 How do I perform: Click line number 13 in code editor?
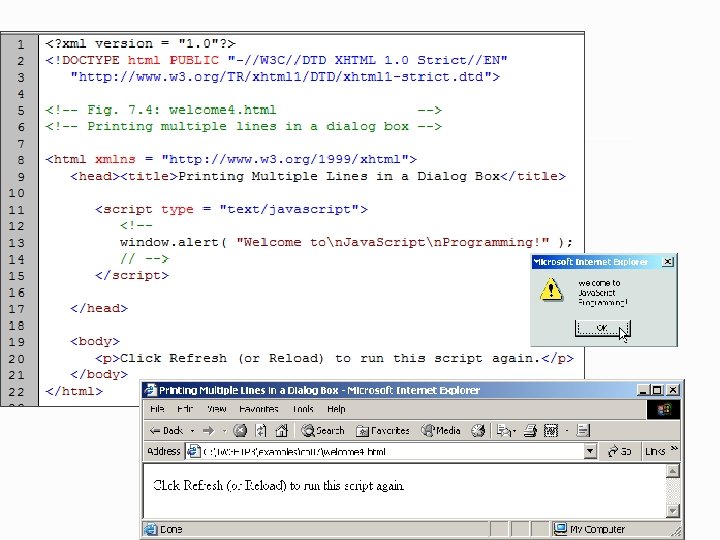tap(16, 243)
